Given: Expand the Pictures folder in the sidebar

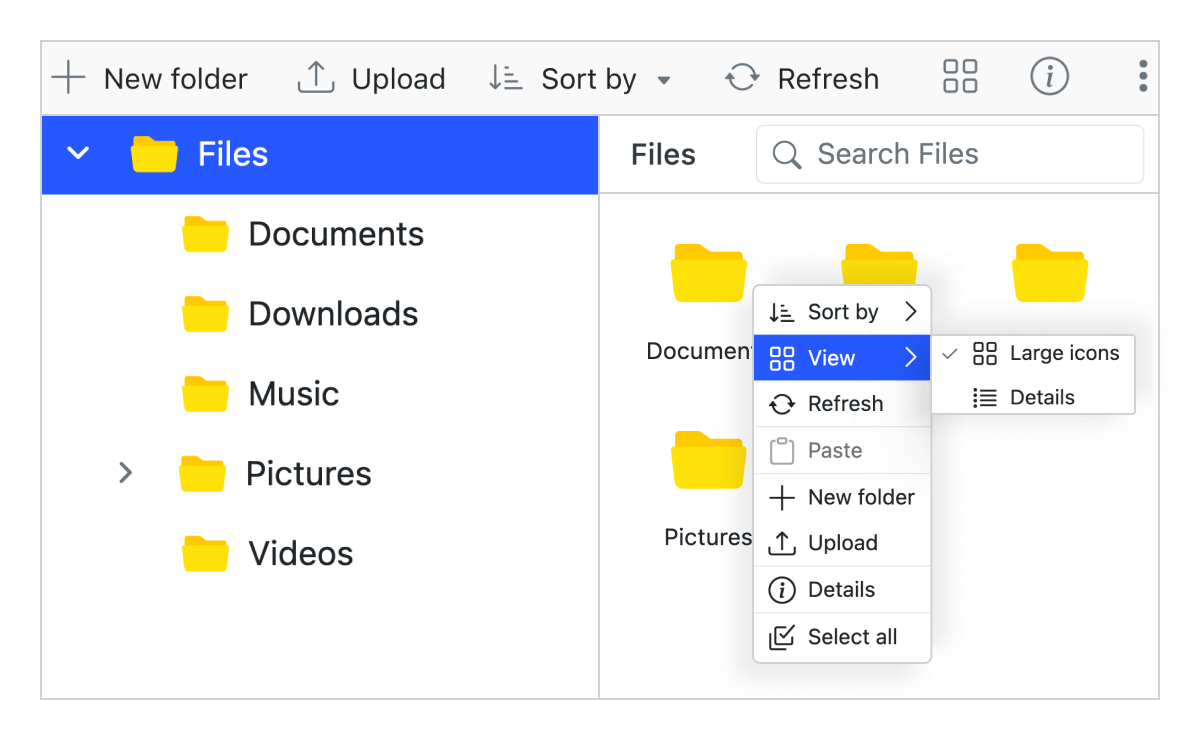Looking at the screenshot, I should tap(125, 473).
